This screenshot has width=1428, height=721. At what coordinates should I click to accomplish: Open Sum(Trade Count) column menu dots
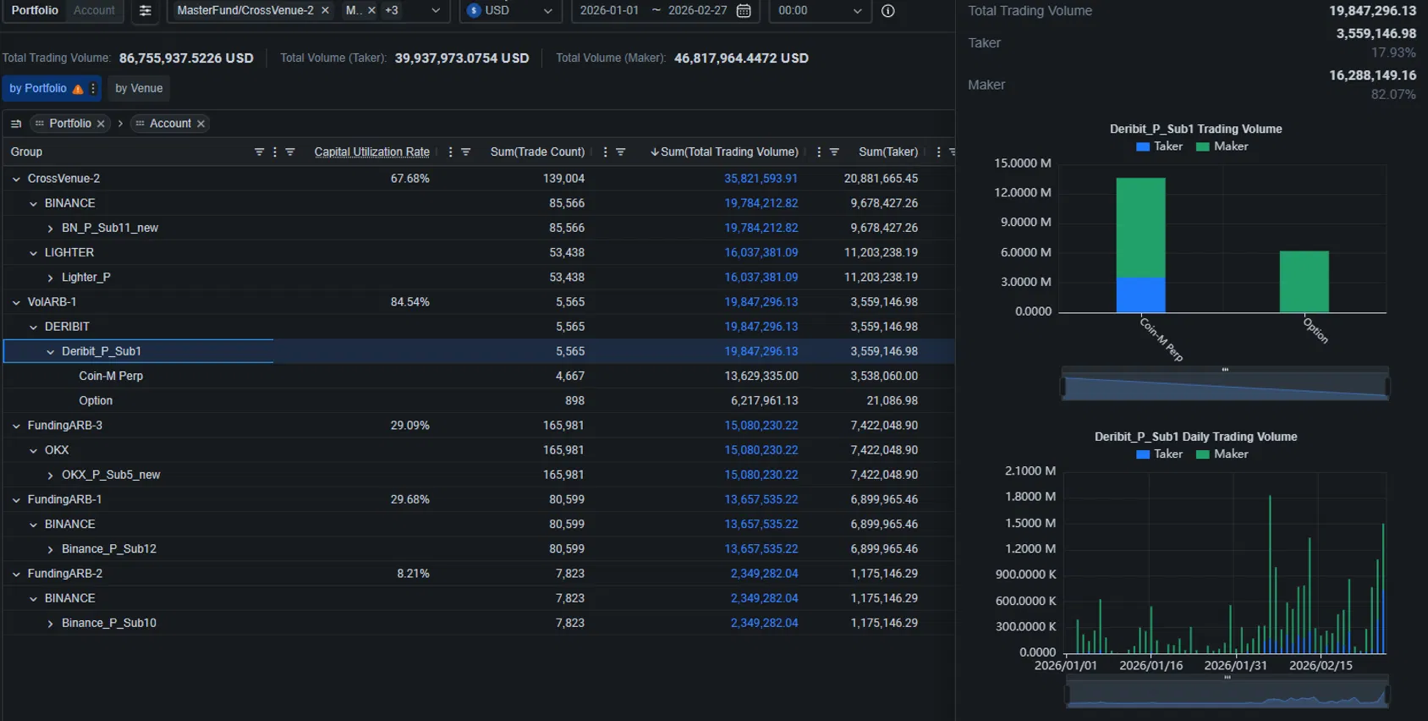click(605, 152)
